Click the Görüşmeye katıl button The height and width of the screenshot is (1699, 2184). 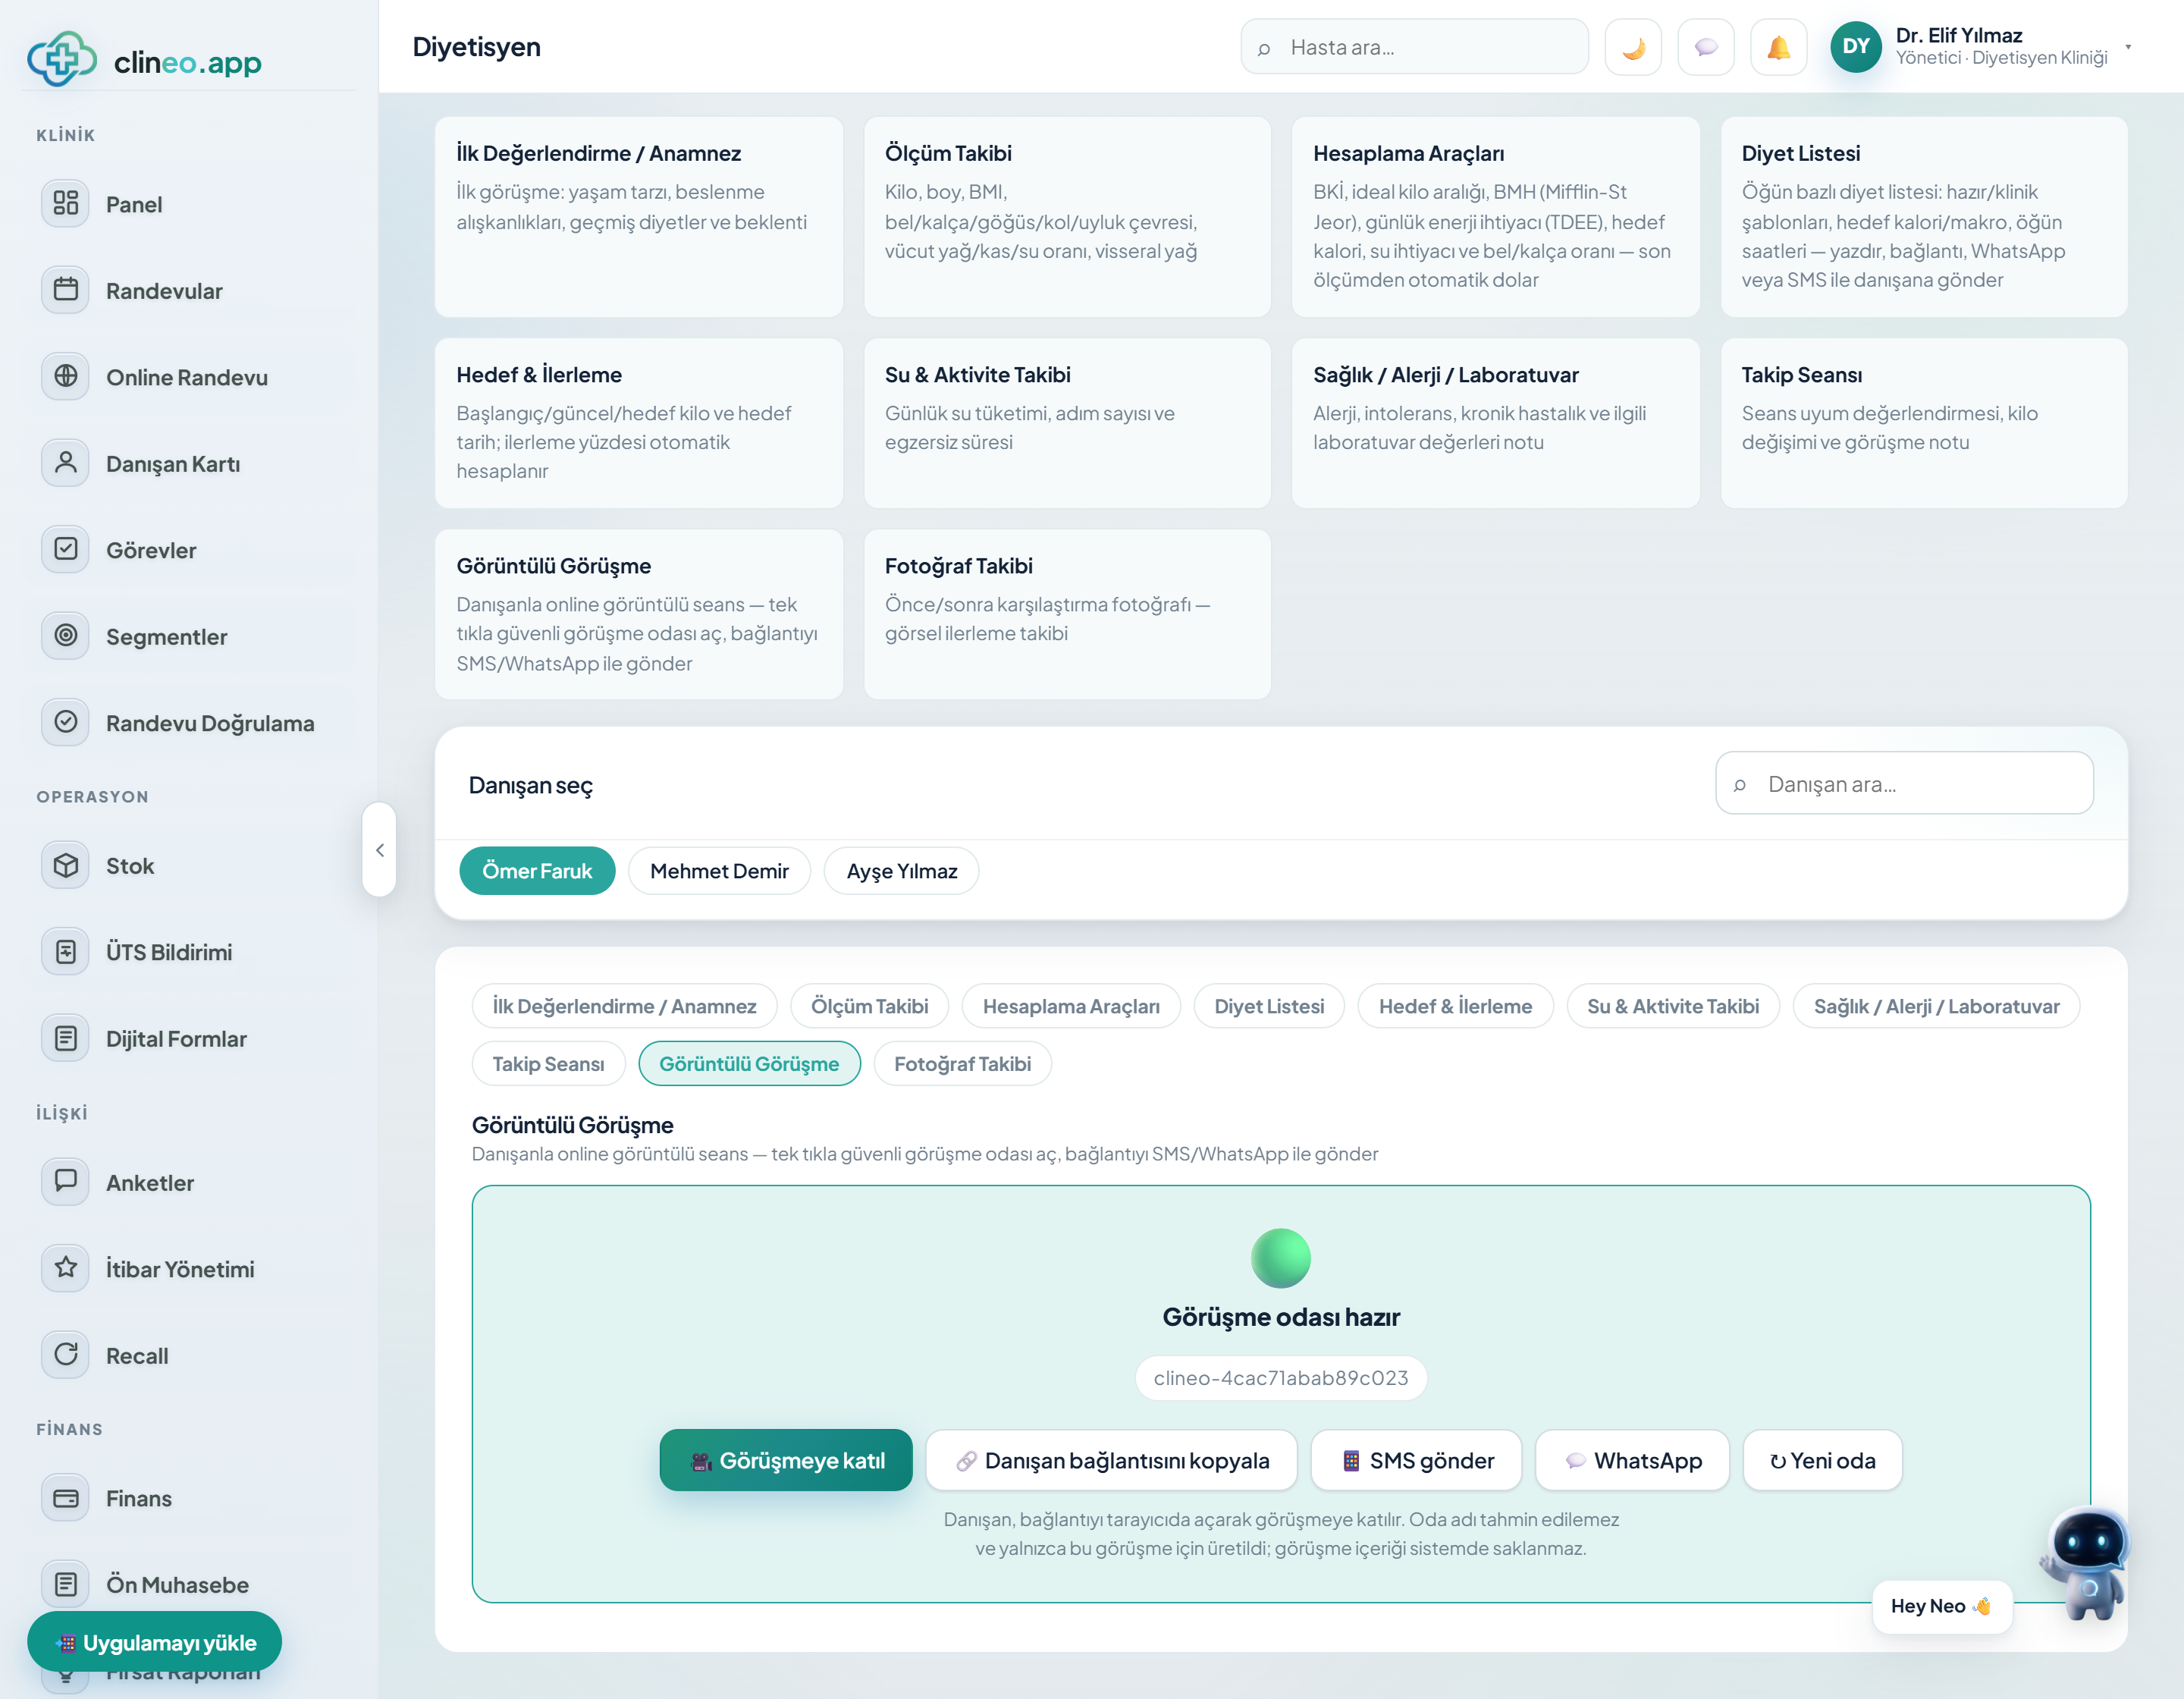click(x=786, y=1461)
